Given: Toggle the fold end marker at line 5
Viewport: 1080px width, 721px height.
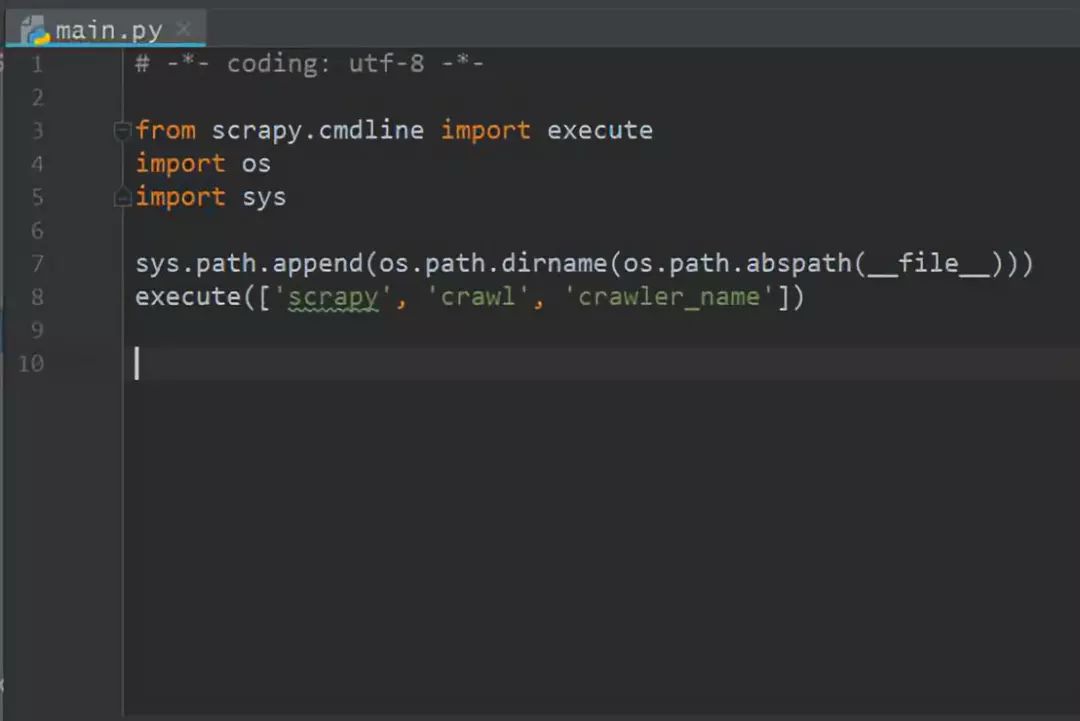Looking at the screenshot, I should 122,198.
